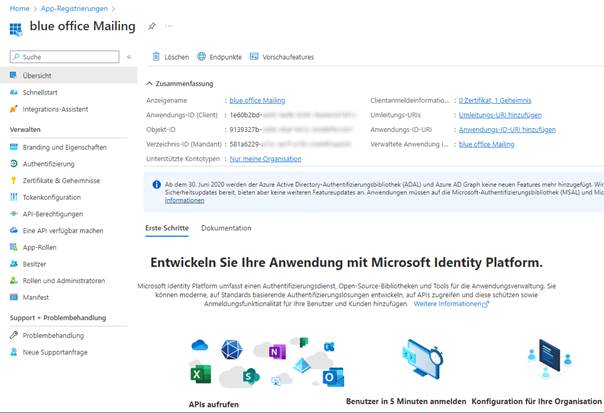Click the Authentifizierung icon

[x=14, y=164]
